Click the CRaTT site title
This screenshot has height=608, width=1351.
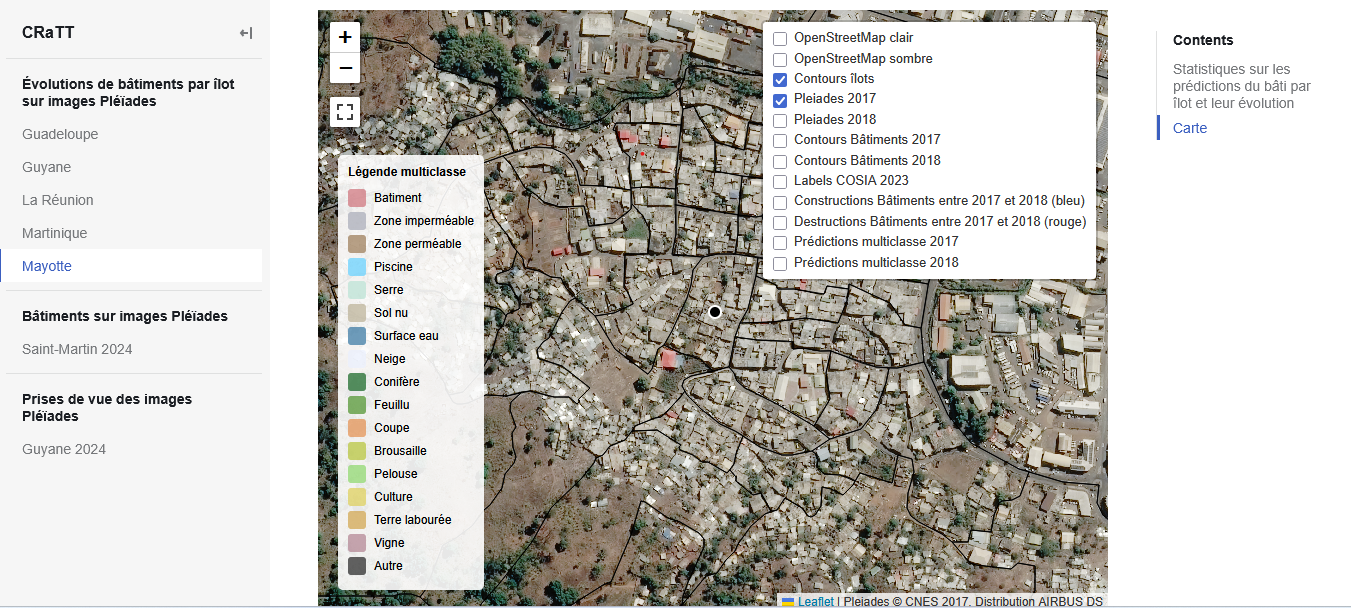[x=48, y=33]
